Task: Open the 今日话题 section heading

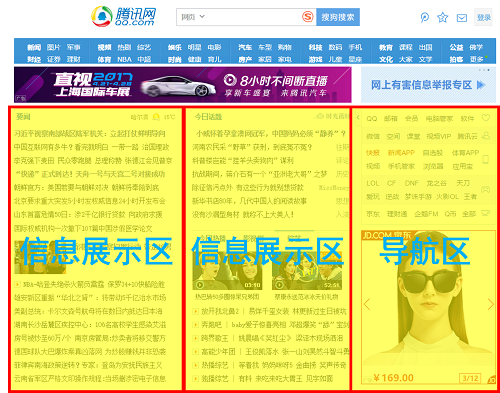Action: 208,117
